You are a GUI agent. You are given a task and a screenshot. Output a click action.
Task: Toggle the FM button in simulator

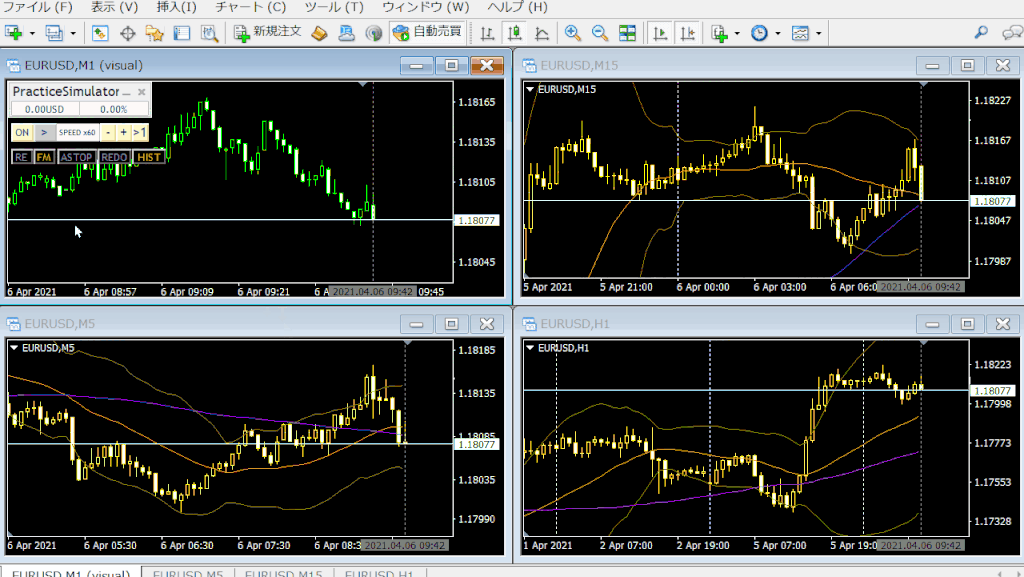tap(44, 157)
